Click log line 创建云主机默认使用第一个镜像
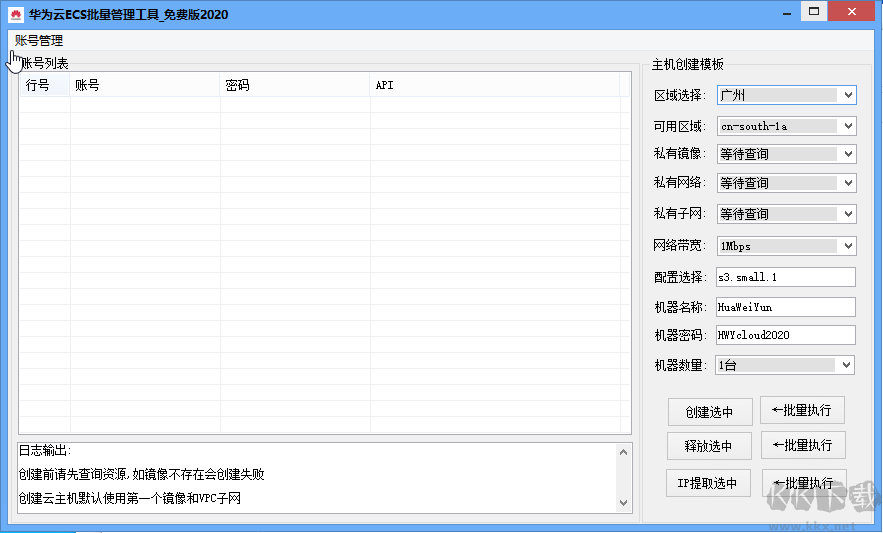This screenshot has height=533, width=883. pos(130,499)
